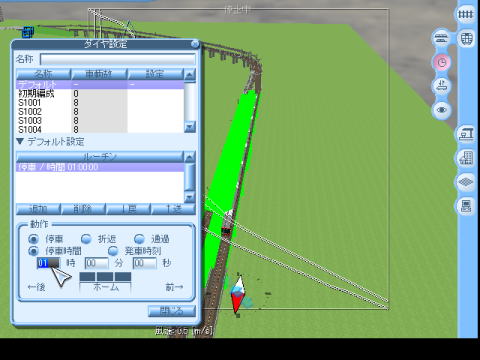Image resolution: width=480 pixels, height=360 pixels.
Task: Click the blue camera marker icon
Action: tap(28, 32)
